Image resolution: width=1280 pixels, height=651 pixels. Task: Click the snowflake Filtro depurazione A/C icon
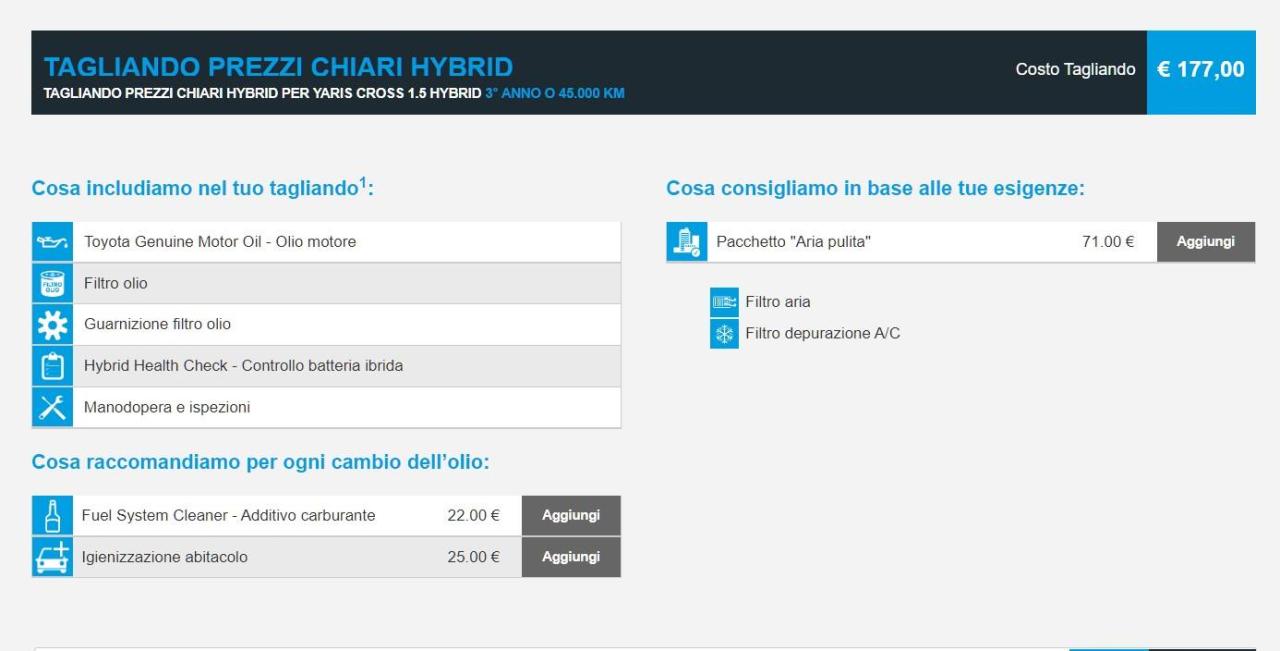[723, 334]
